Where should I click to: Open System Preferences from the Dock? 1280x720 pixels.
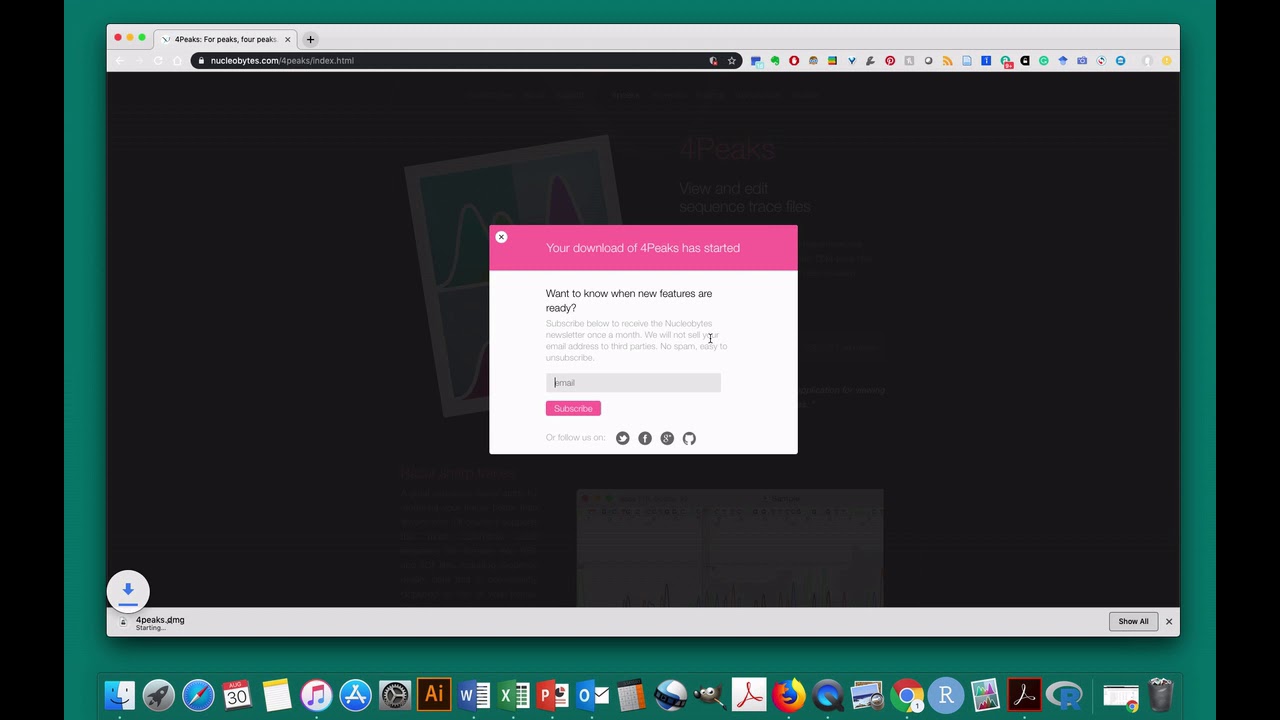click(395, 695)
